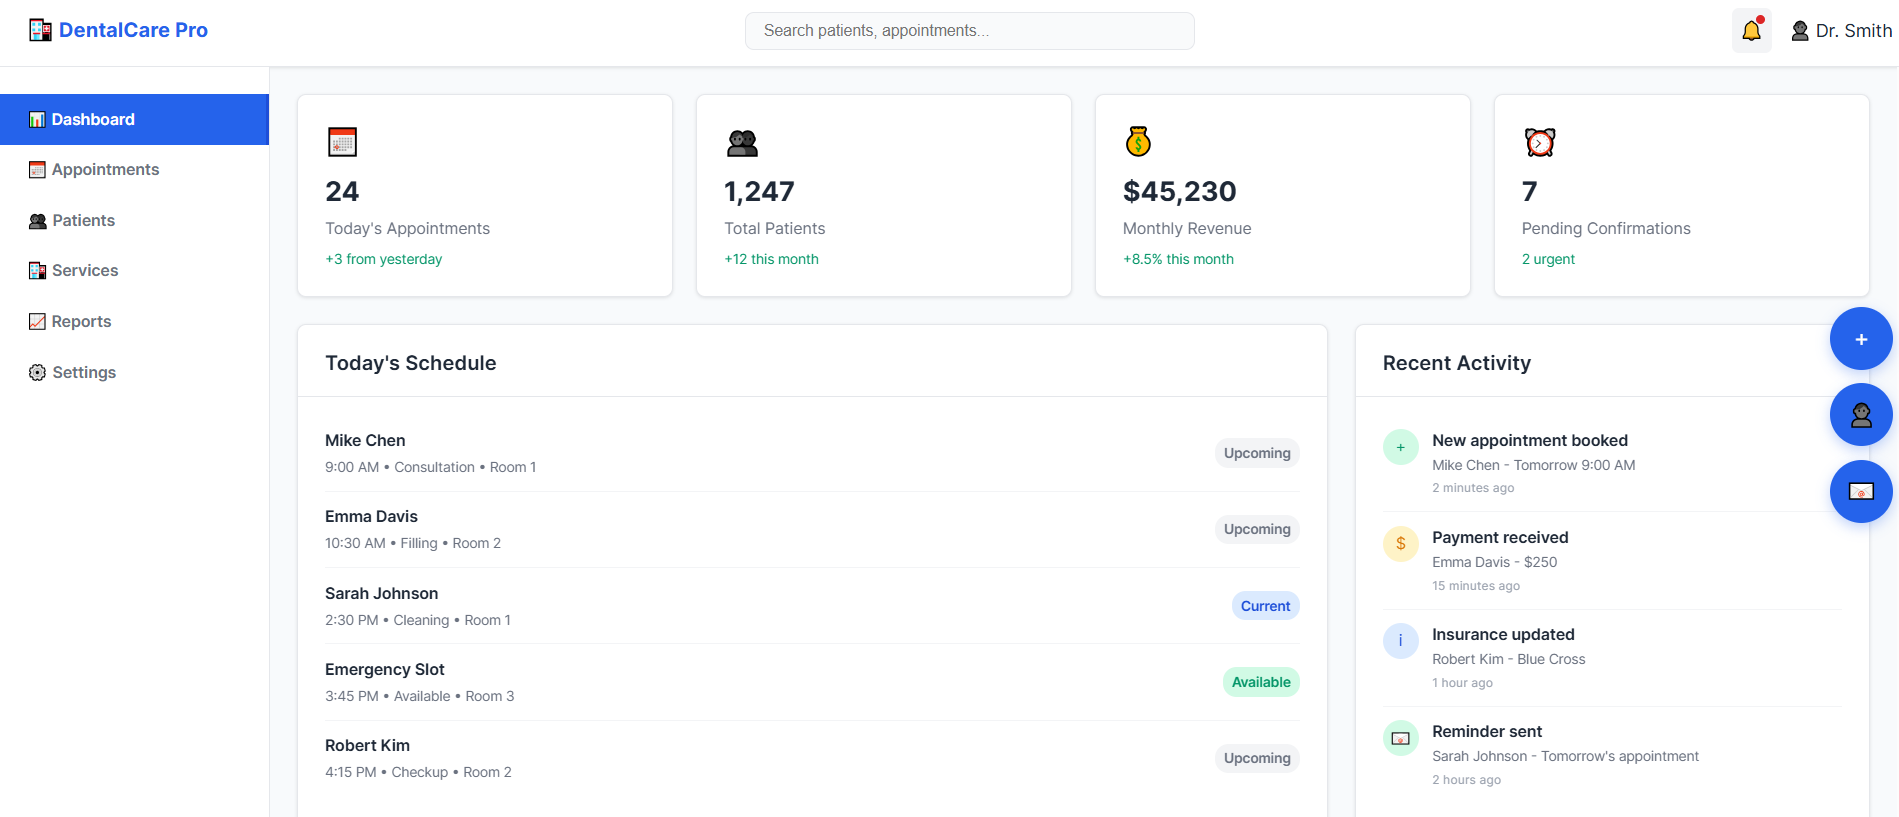
Task: Open the Payment received activity entry
Action: (x=1500, y=538)
